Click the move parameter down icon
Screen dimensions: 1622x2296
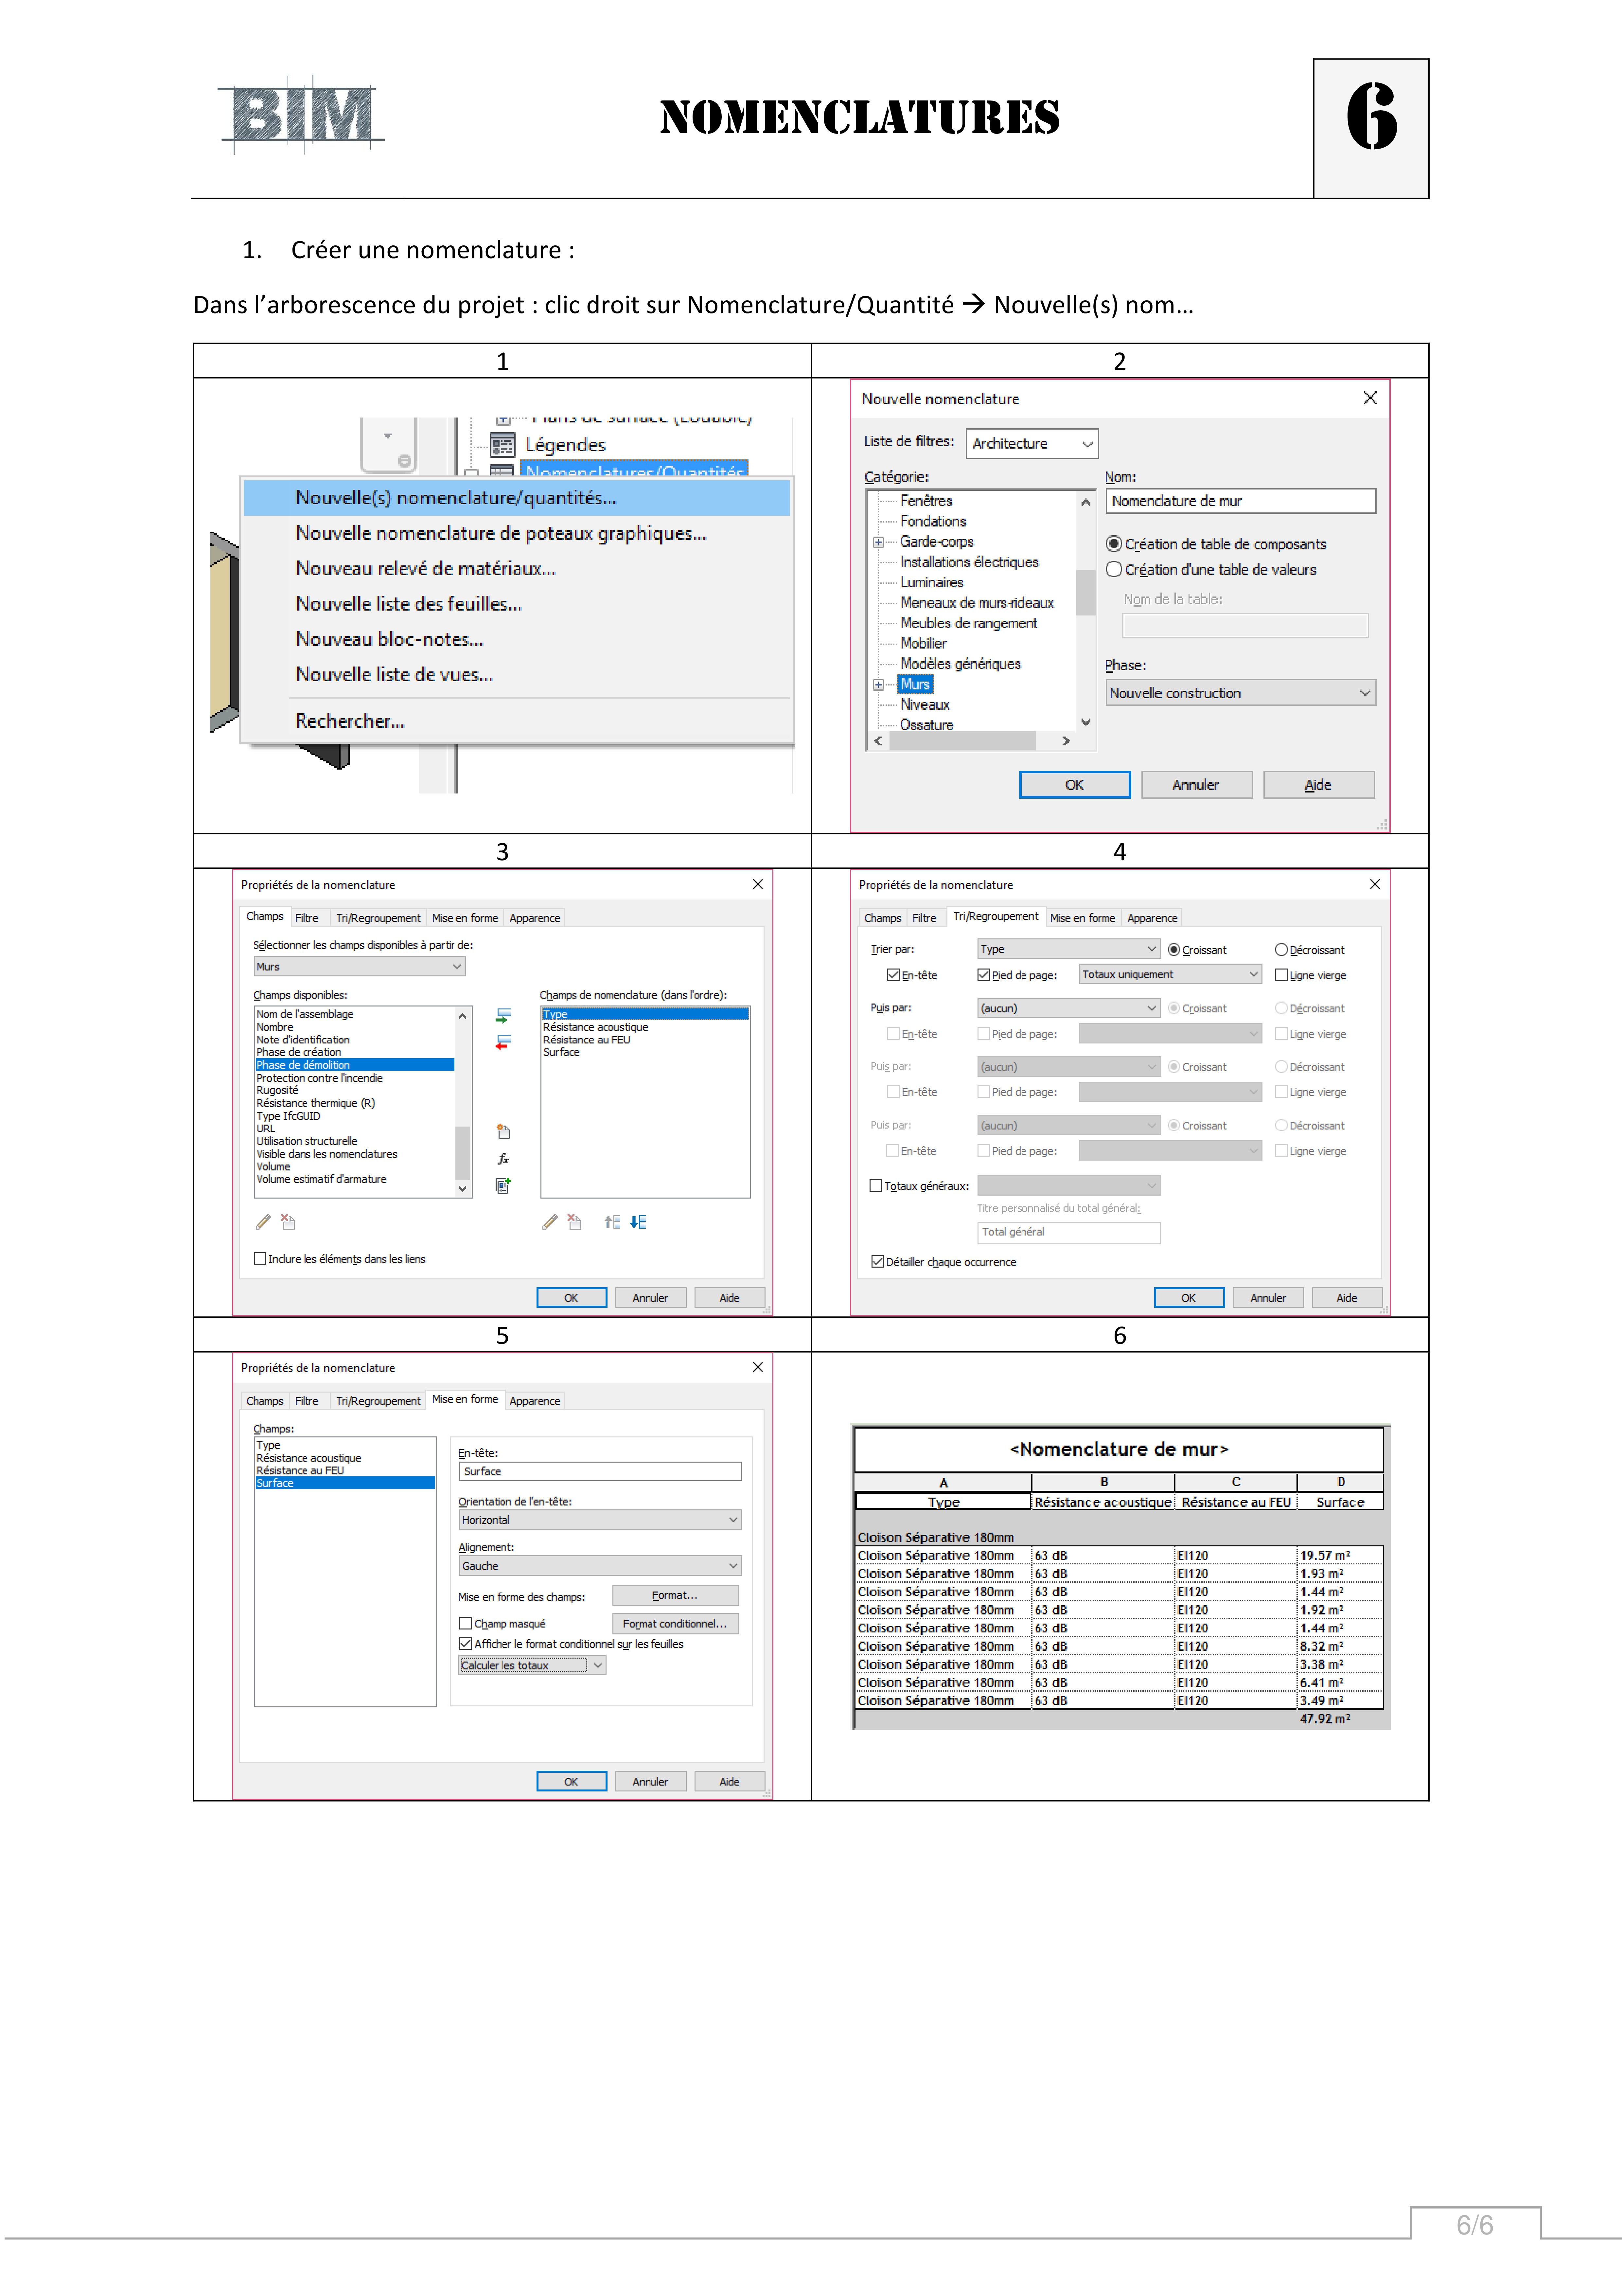[x=638, y=1222]
